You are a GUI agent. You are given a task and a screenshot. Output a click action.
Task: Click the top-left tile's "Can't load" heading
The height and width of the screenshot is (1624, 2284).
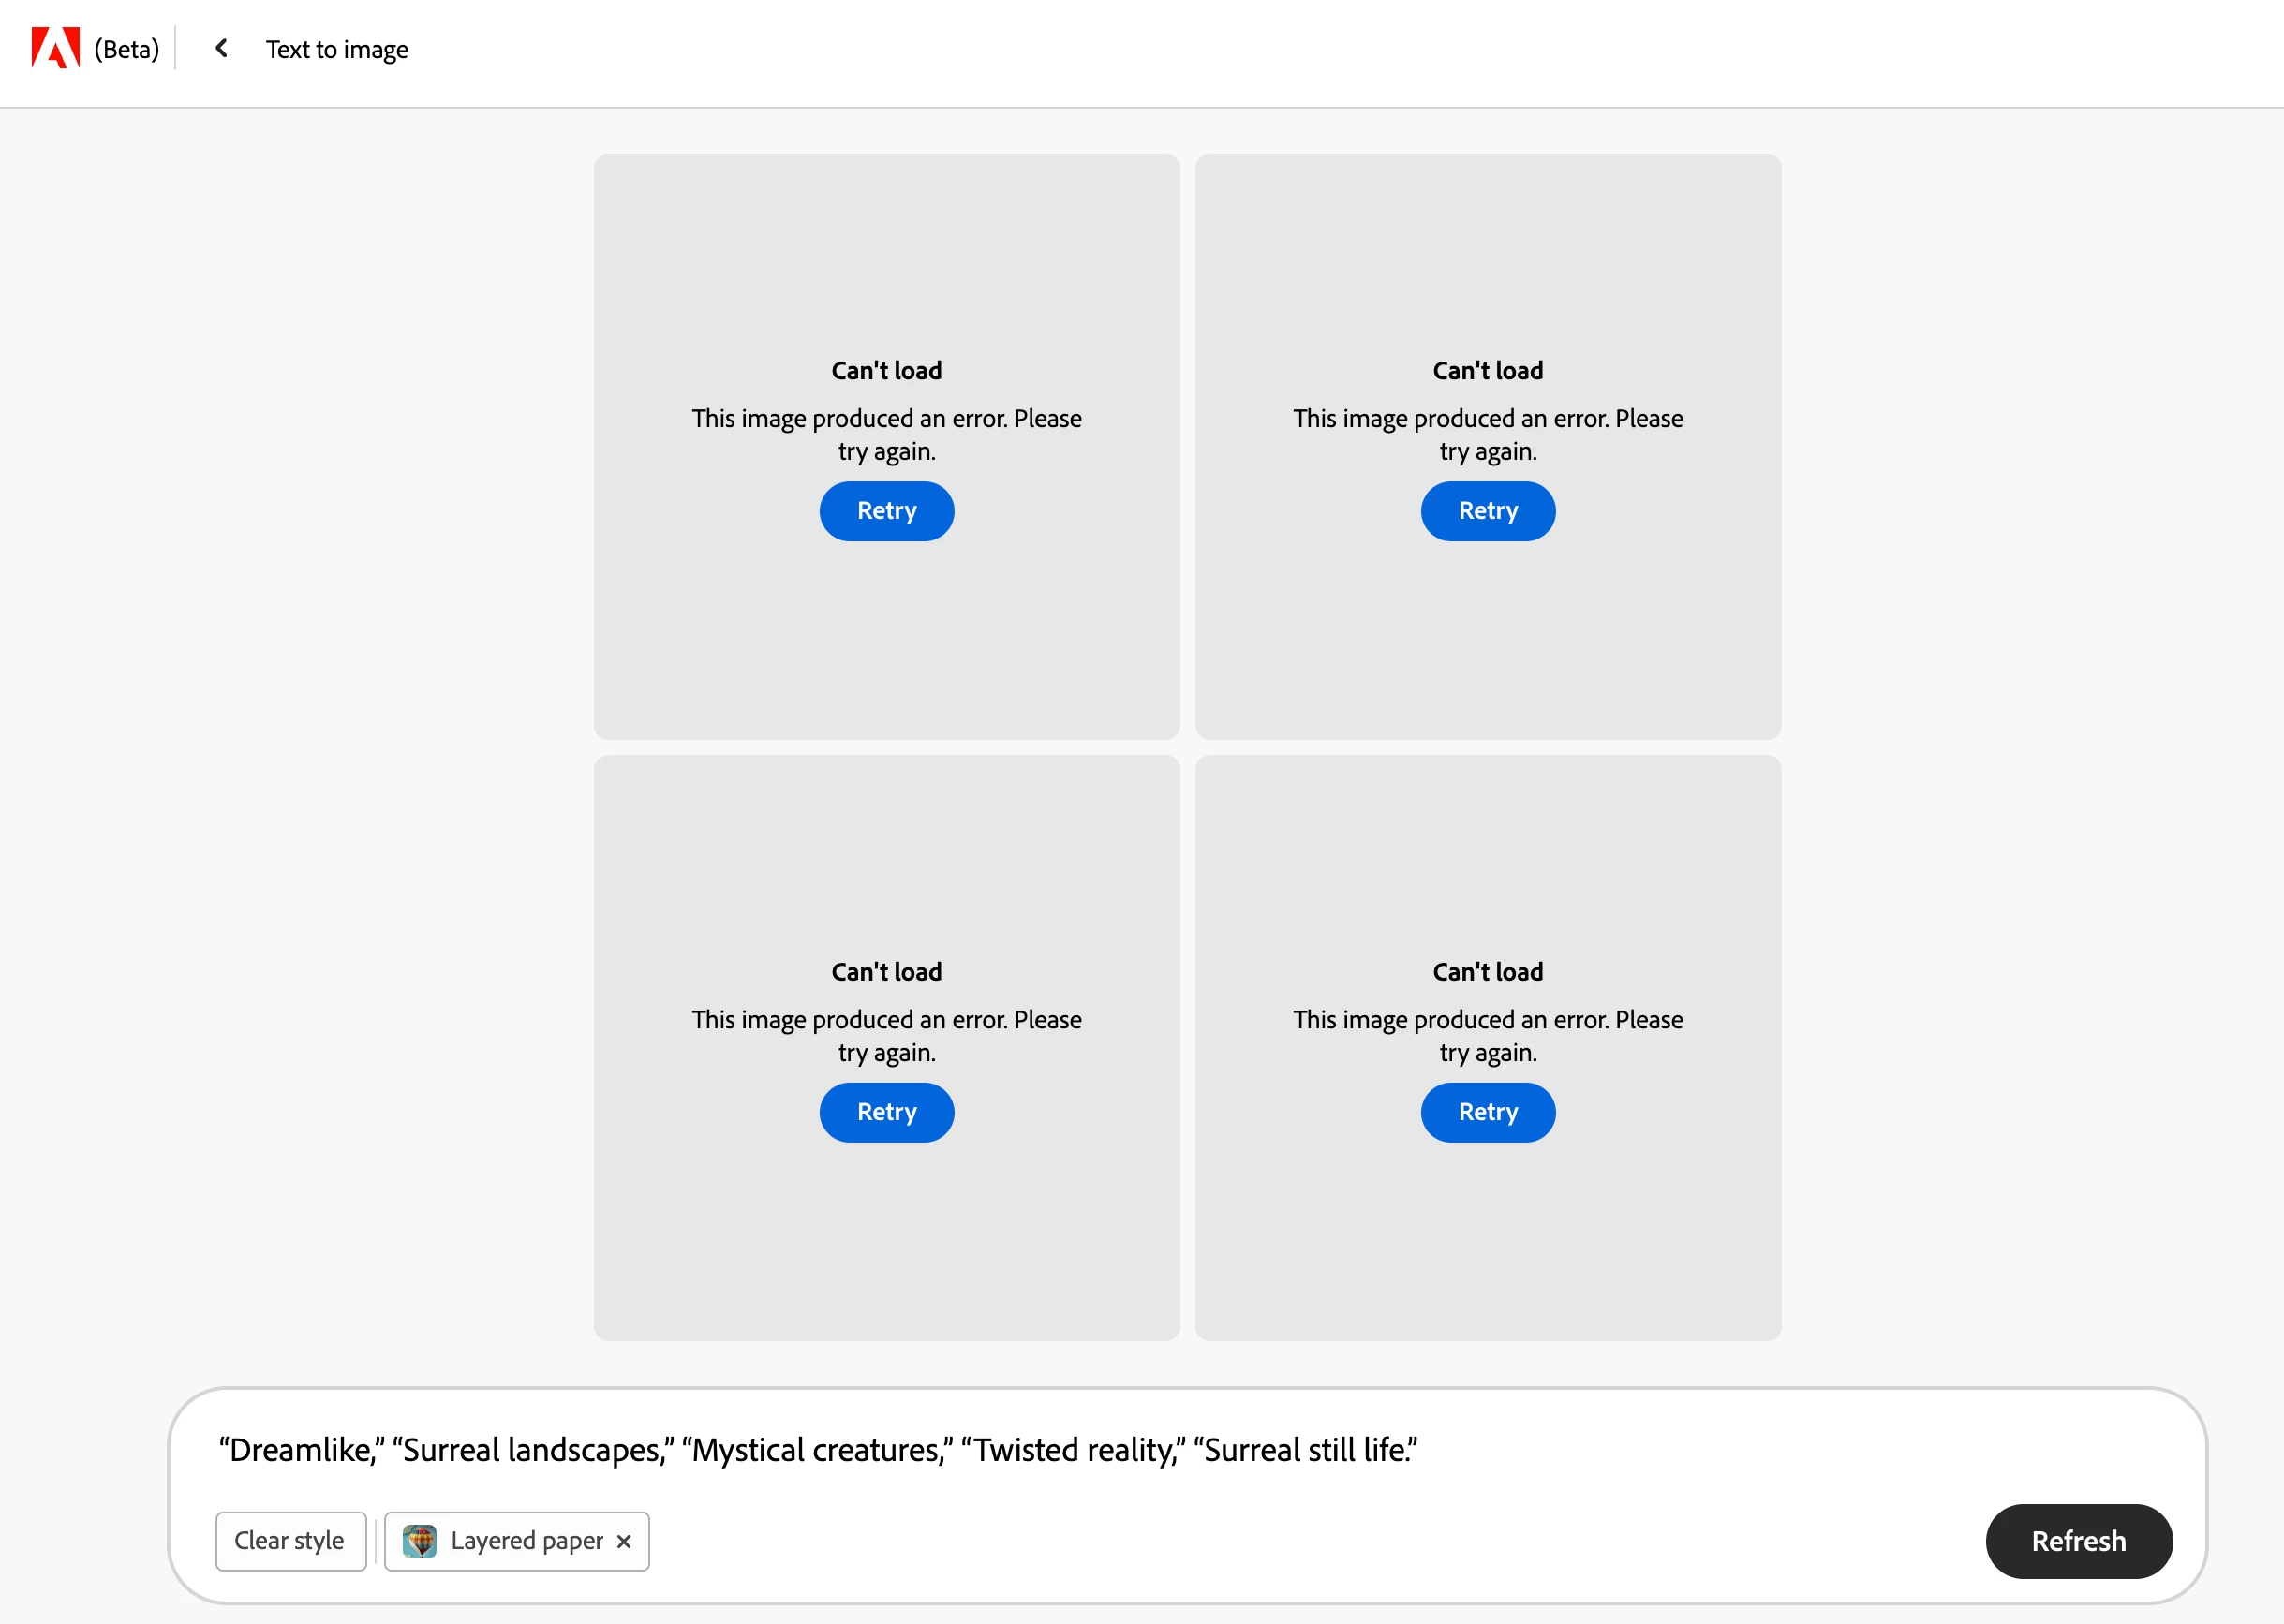(x=886, y=371)
